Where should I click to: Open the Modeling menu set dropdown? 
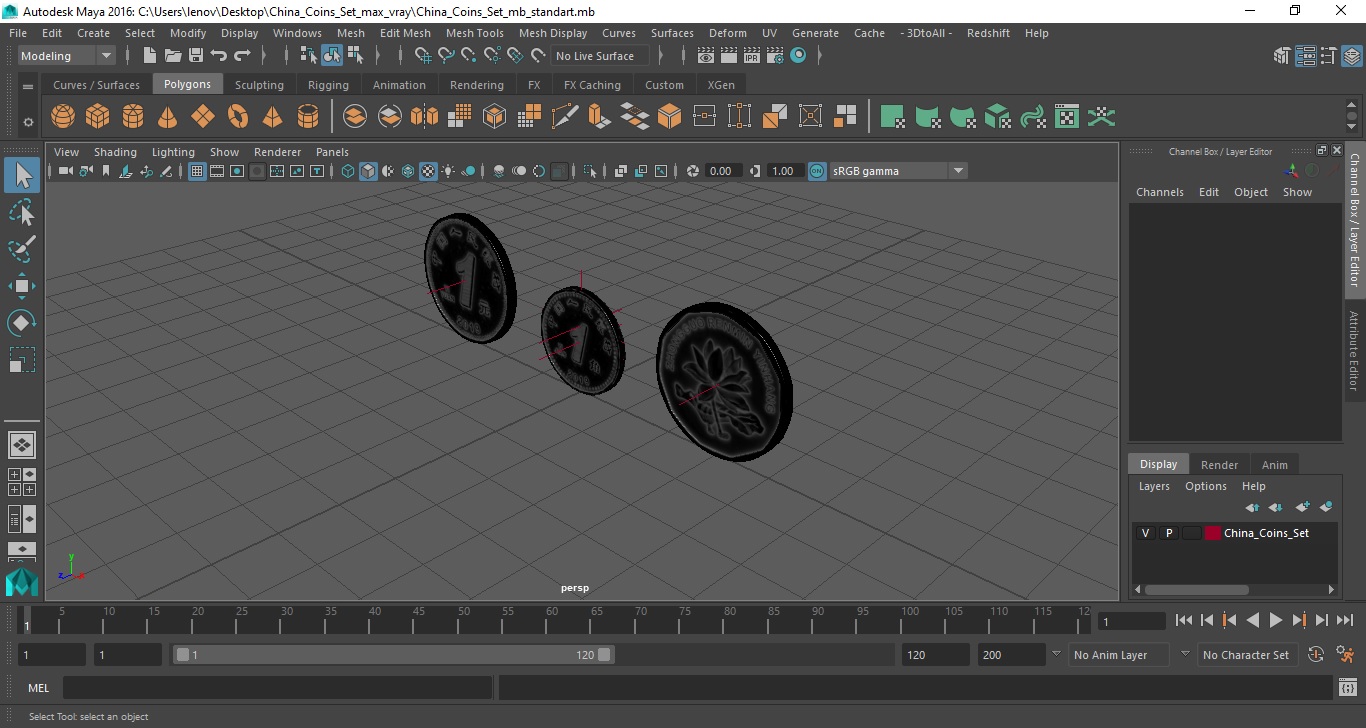point(66,56)
